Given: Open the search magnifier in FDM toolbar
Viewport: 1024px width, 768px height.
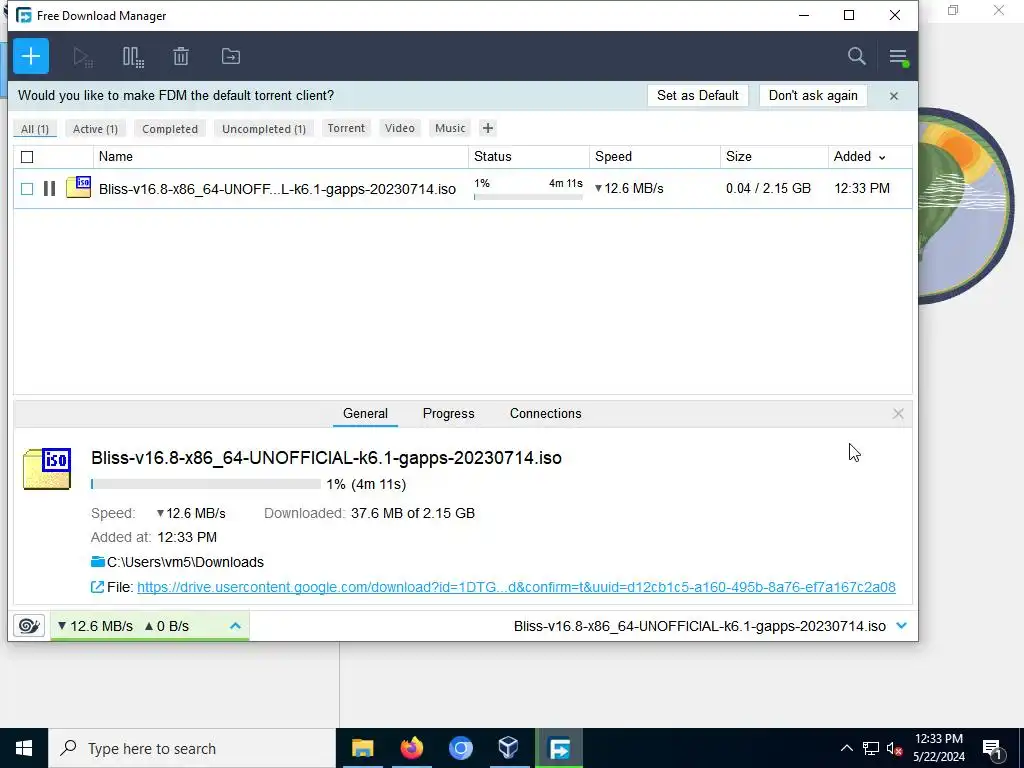Looking at the screenshot, I should [857, 56].
